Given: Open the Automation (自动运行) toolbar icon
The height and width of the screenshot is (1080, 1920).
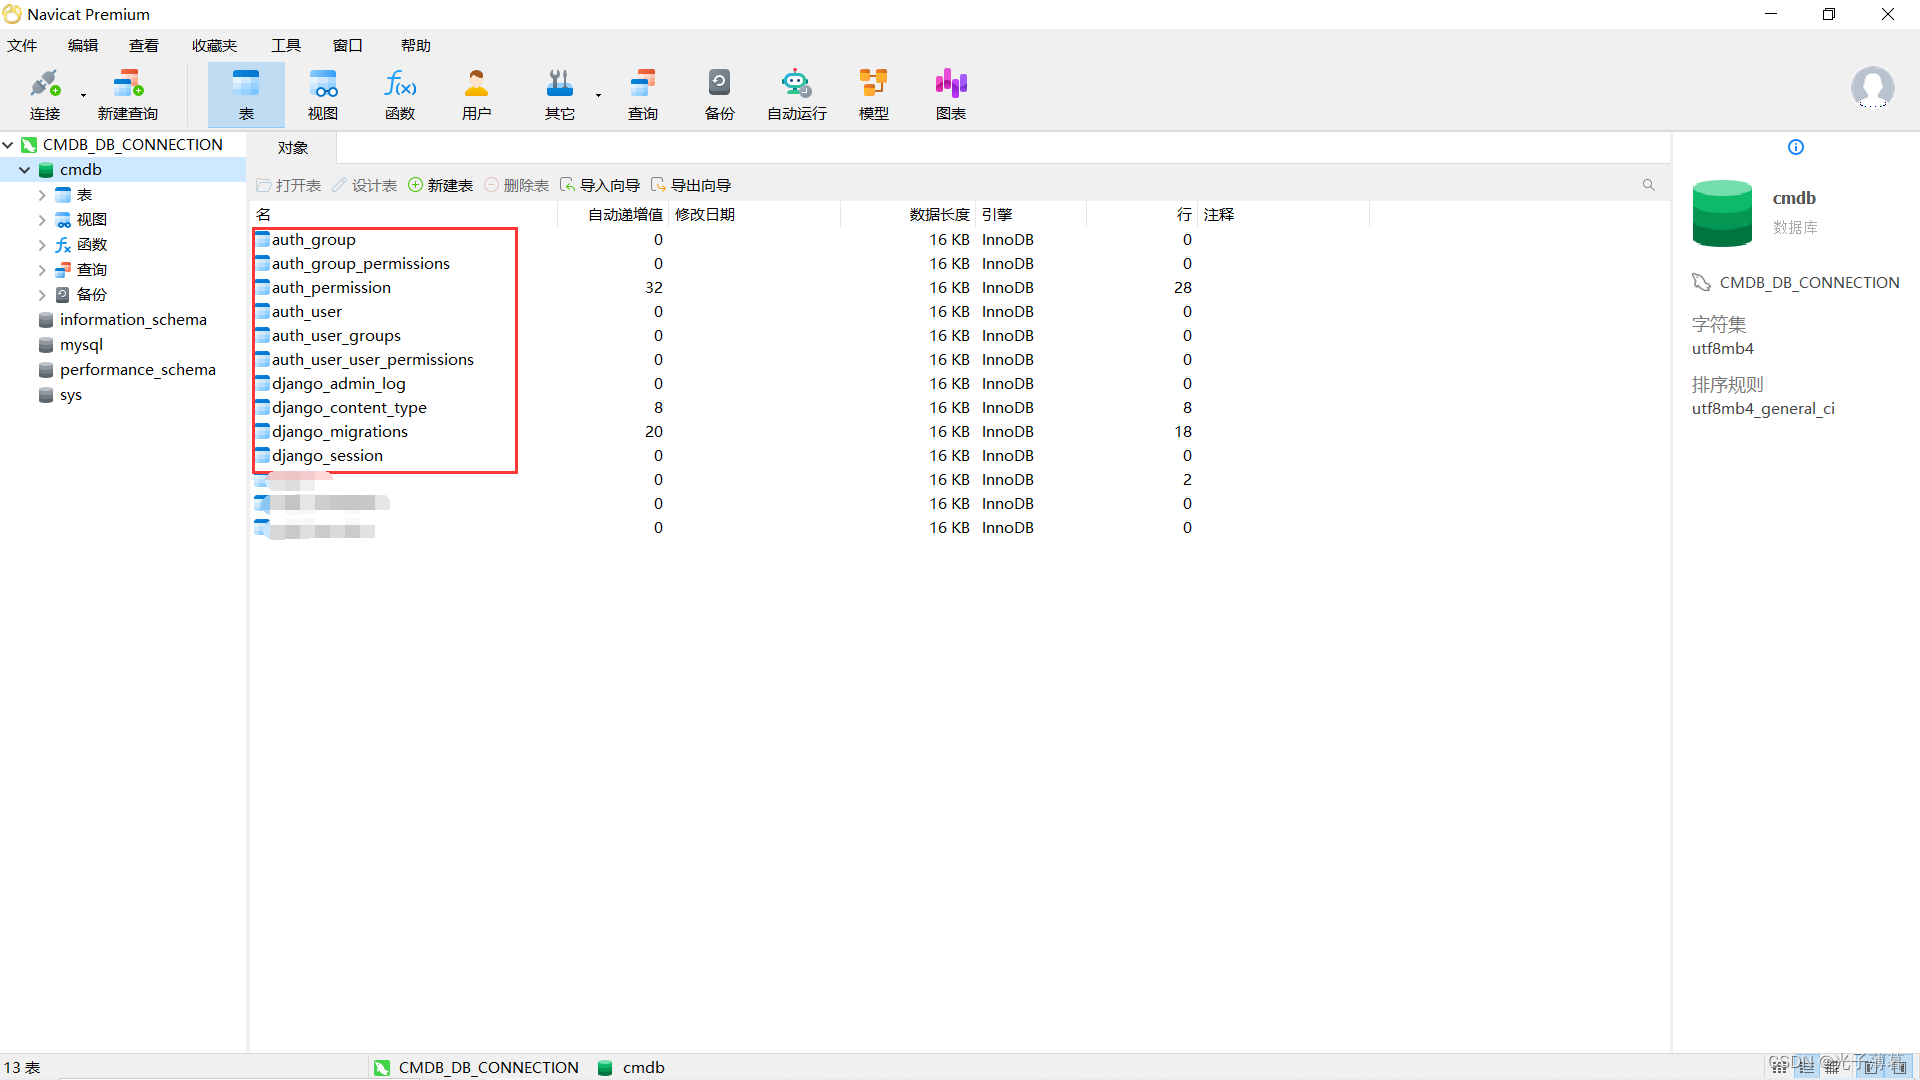Looking at the screenshot, I should pyautogui.click(x=796, y=95).
